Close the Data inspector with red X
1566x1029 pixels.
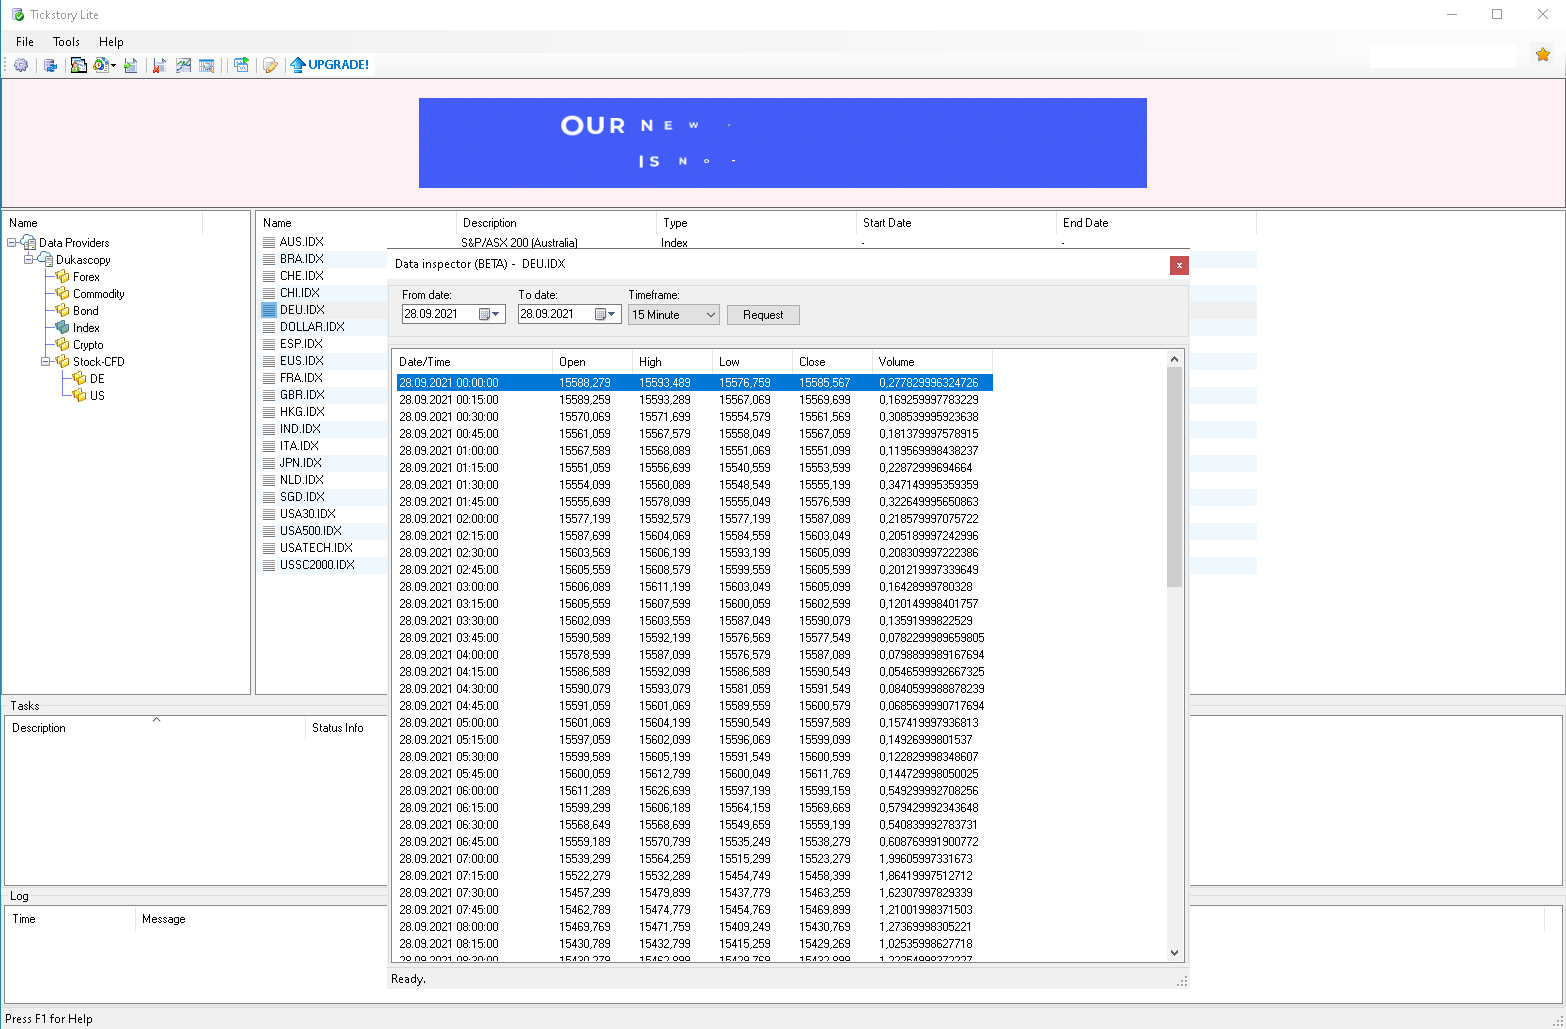[1179, 265]
